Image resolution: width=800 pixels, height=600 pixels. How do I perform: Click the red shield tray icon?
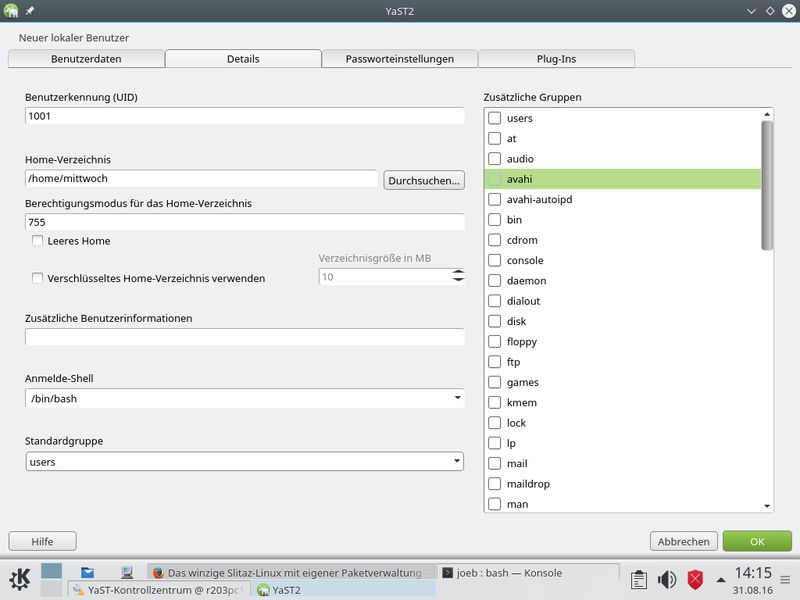tap(695, 580)
